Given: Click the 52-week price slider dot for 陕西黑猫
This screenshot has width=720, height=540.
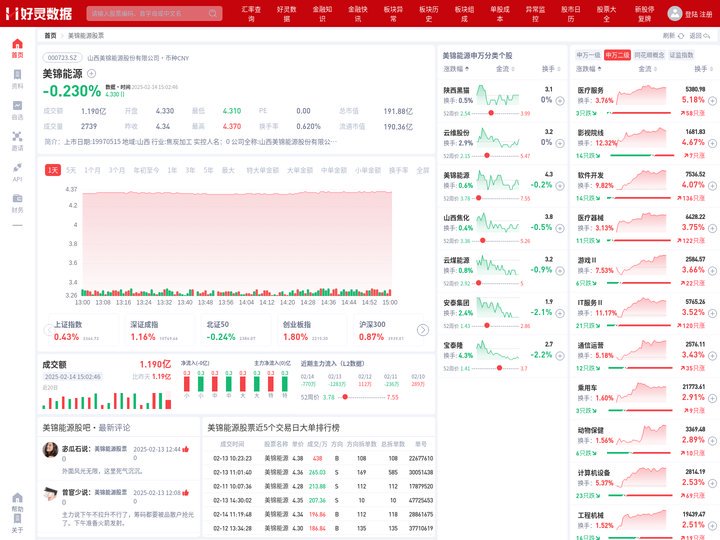Looking at the screenshot, I should 491,113.
